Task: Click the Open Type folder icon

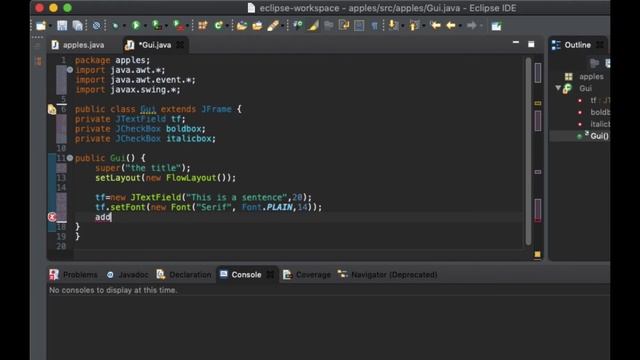Action: [x=242, y=26]
